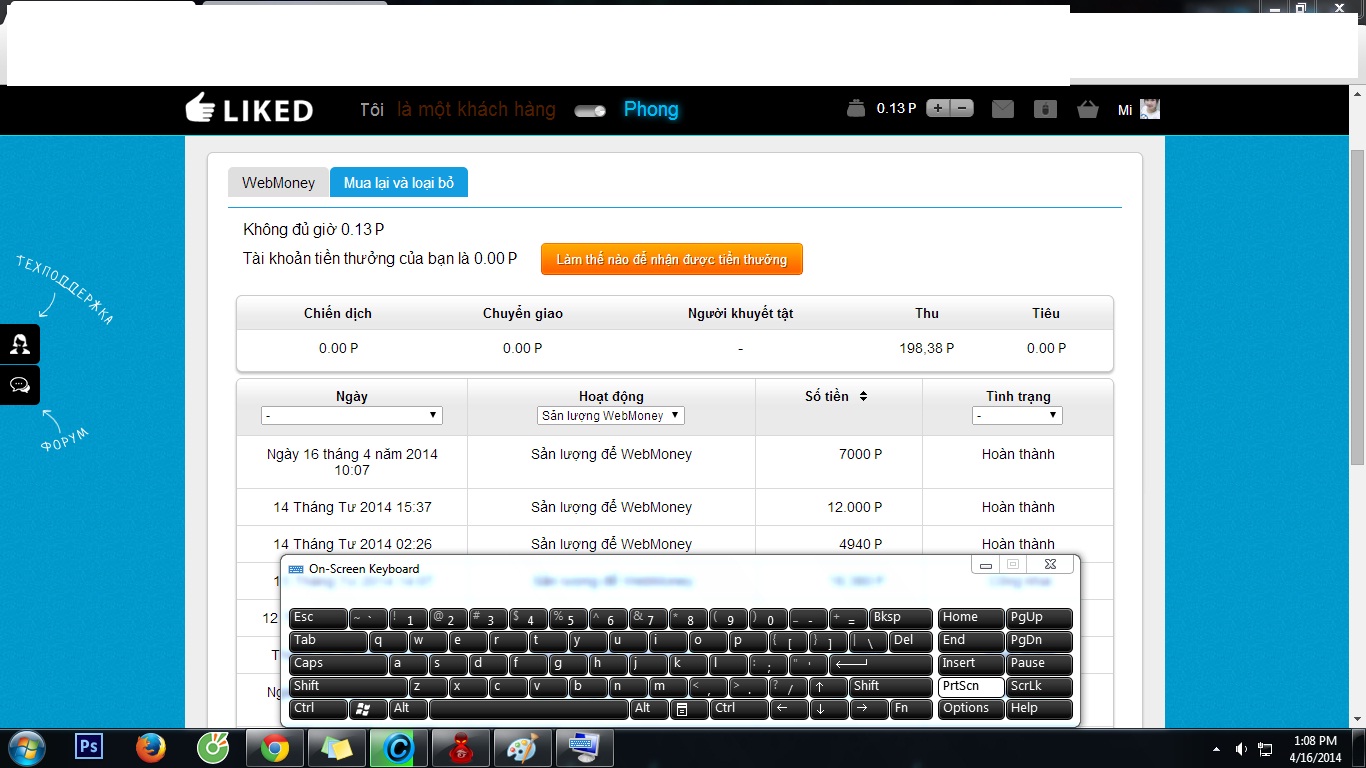
Task: Show hidden system tray icons
Action: pyautogui.click(x=1216, y=748)
